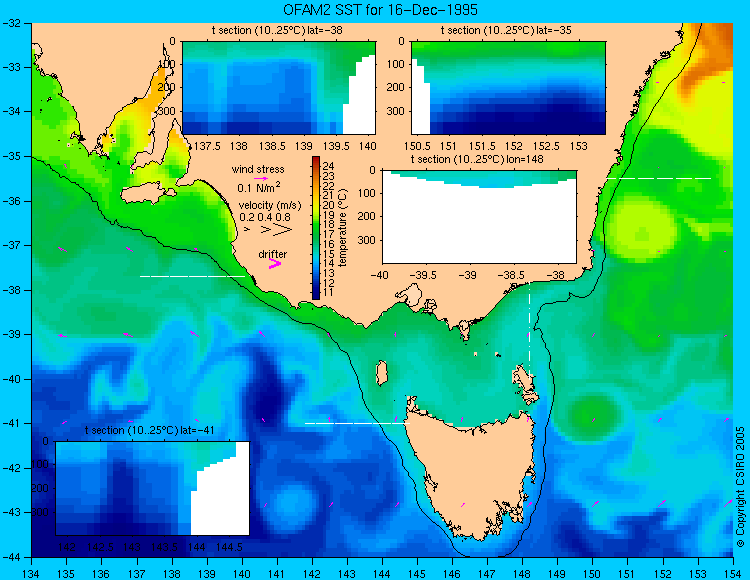750x580 pixels.
Task: Click the magenta drifter arrowhead symbol
Action: click(275, 263)
